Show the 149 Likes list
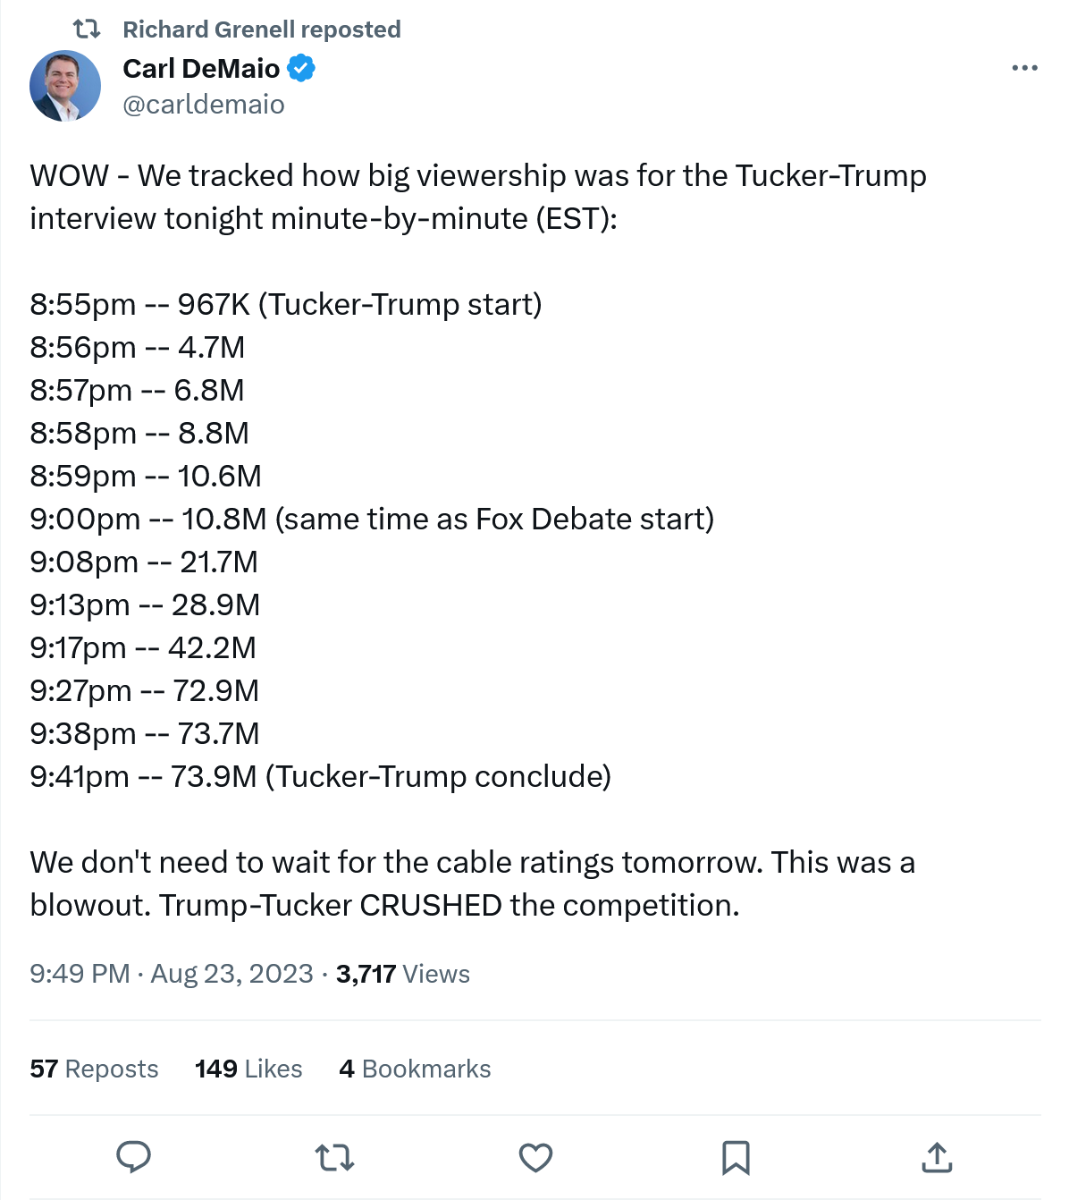The width and height of the screenshot is (1069, 1200). click(248, 1069)
